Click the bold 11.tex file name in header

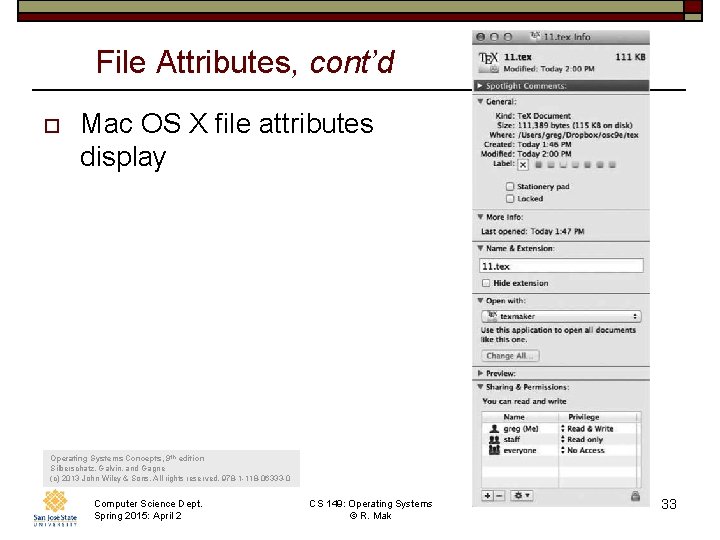coord(518,57)
